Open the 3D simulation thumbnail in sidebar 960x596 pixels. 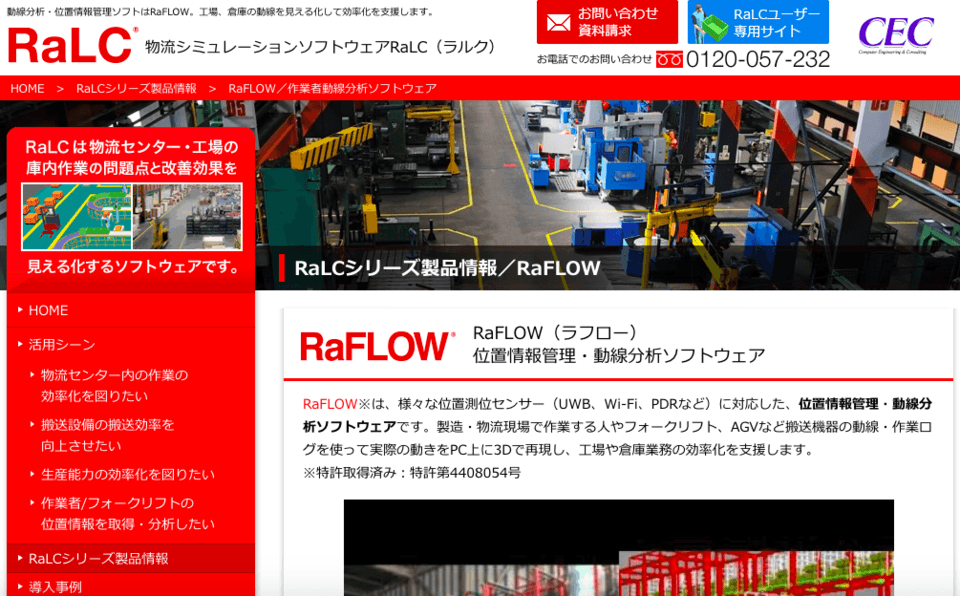tap(77, 216)
